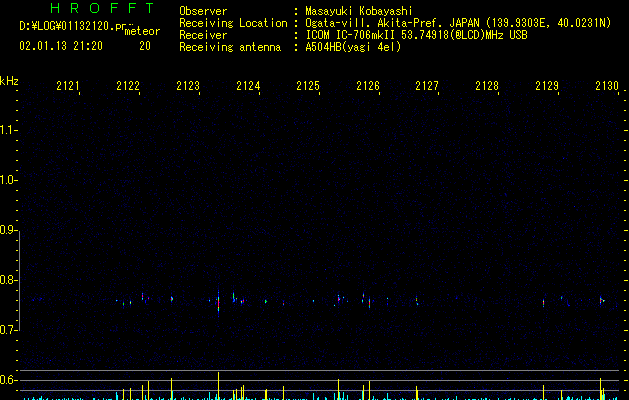Click the 'Receiver' field label

point(203,35)
